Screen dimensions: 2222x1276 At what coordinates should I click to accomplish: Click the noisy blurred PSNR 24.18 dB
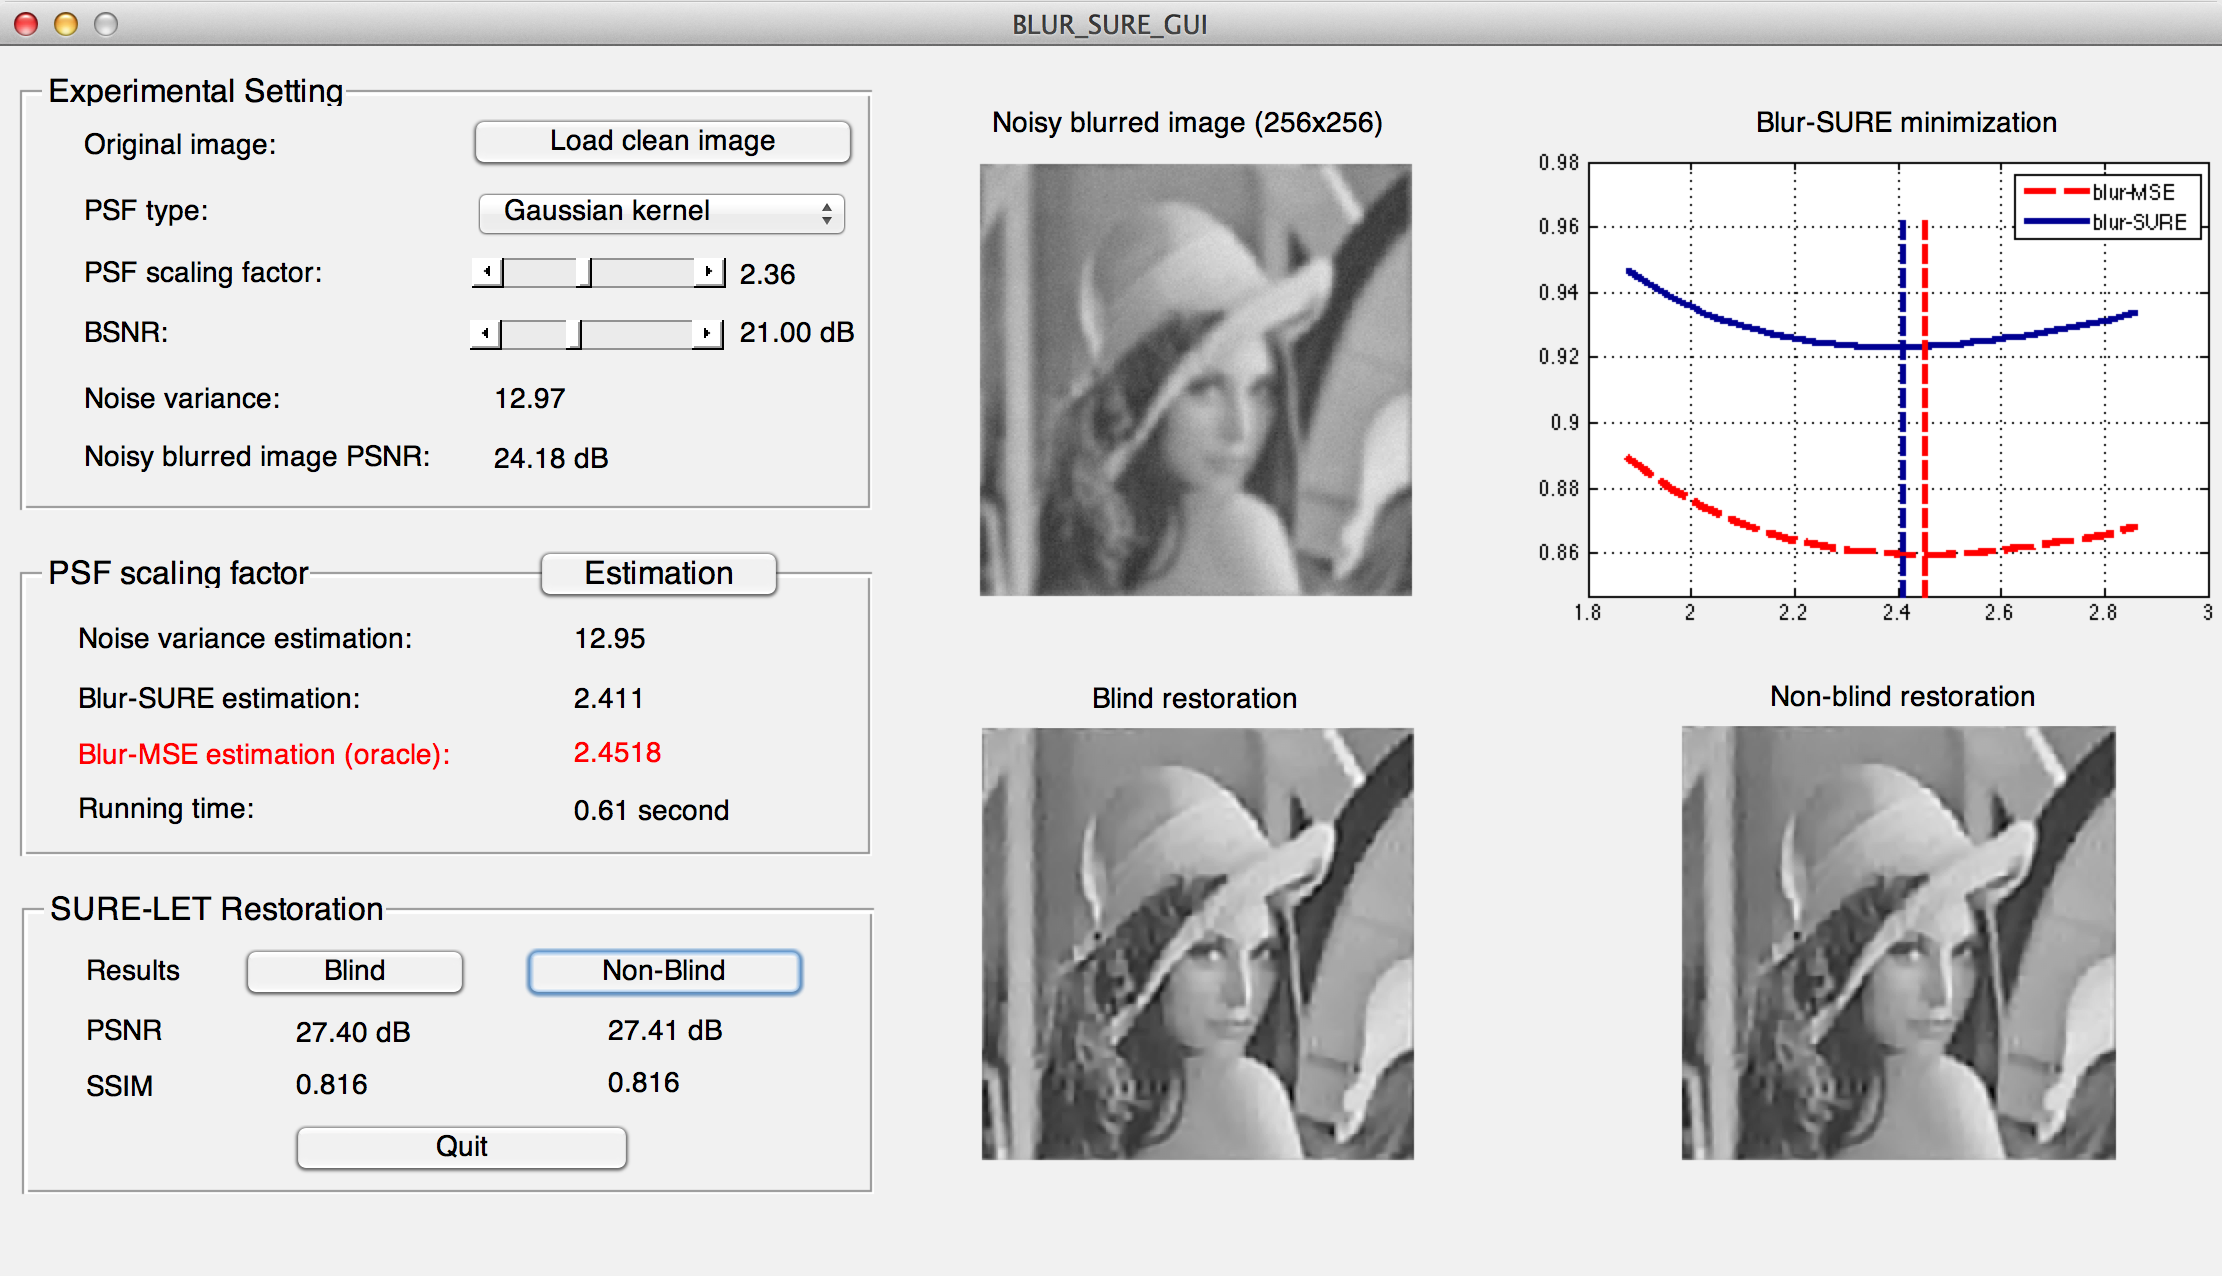pyautogui.click(x=551, y=458)
